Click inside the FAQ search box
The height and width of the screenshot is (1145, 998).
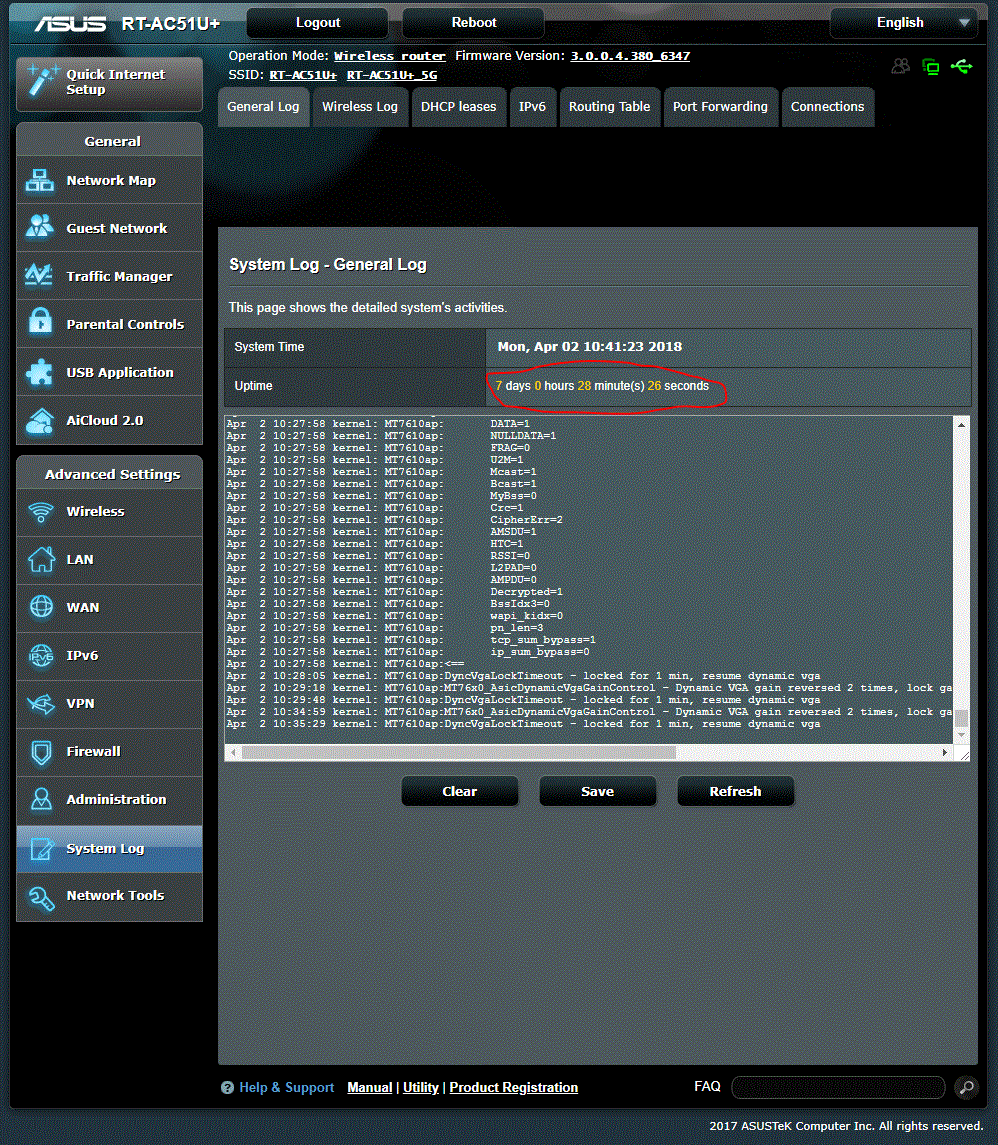[x=838, y=1088]
